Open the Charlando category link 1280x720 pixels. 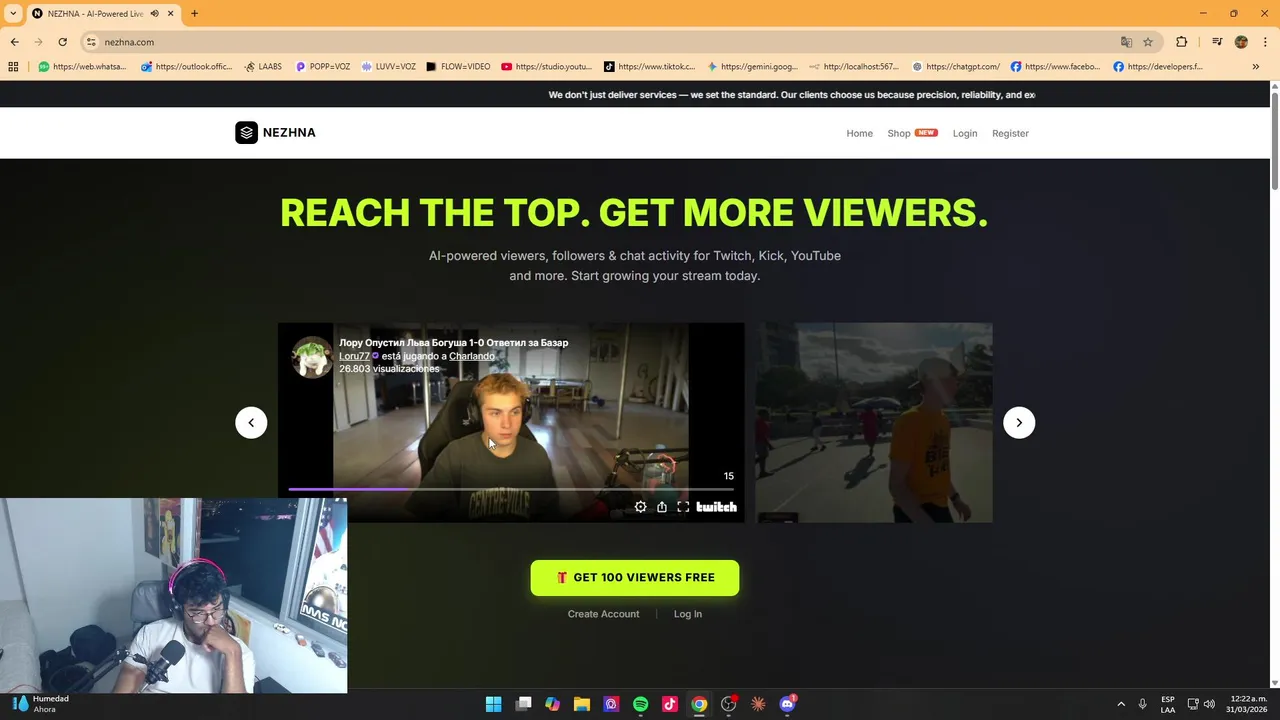click(472, 356)
